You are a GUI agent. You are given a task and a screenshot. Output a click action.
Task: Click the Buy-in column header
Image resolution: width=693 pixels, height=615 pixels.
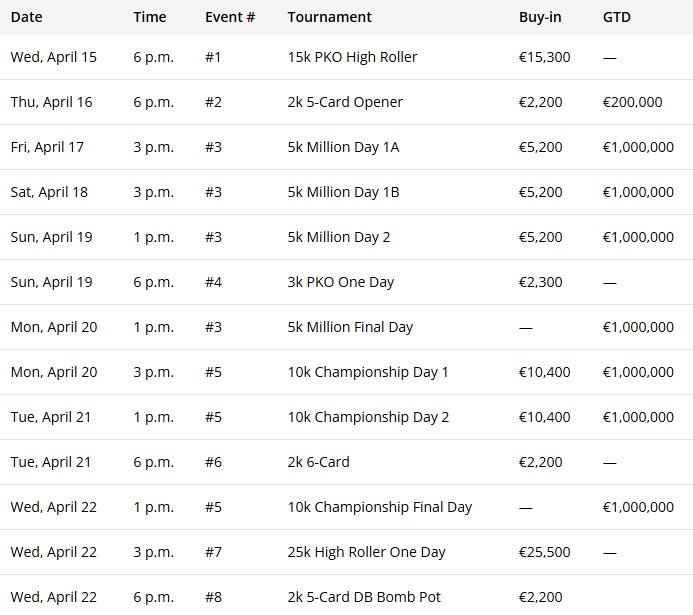pyautogui.click(x=540, y=17)
